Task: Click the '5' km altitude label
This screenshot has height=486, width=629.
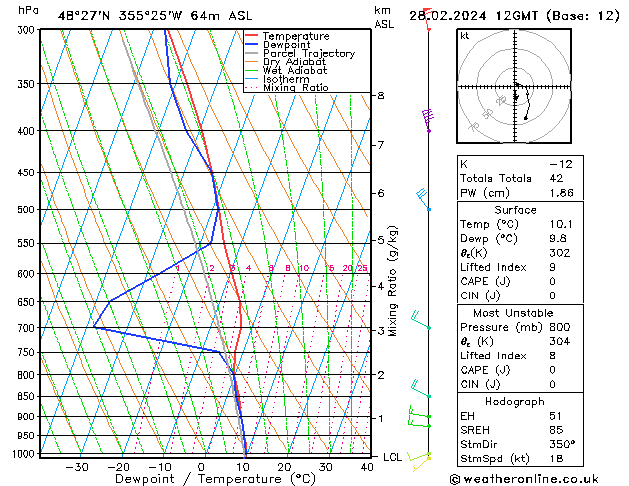Action: click(x=381, y=240)
